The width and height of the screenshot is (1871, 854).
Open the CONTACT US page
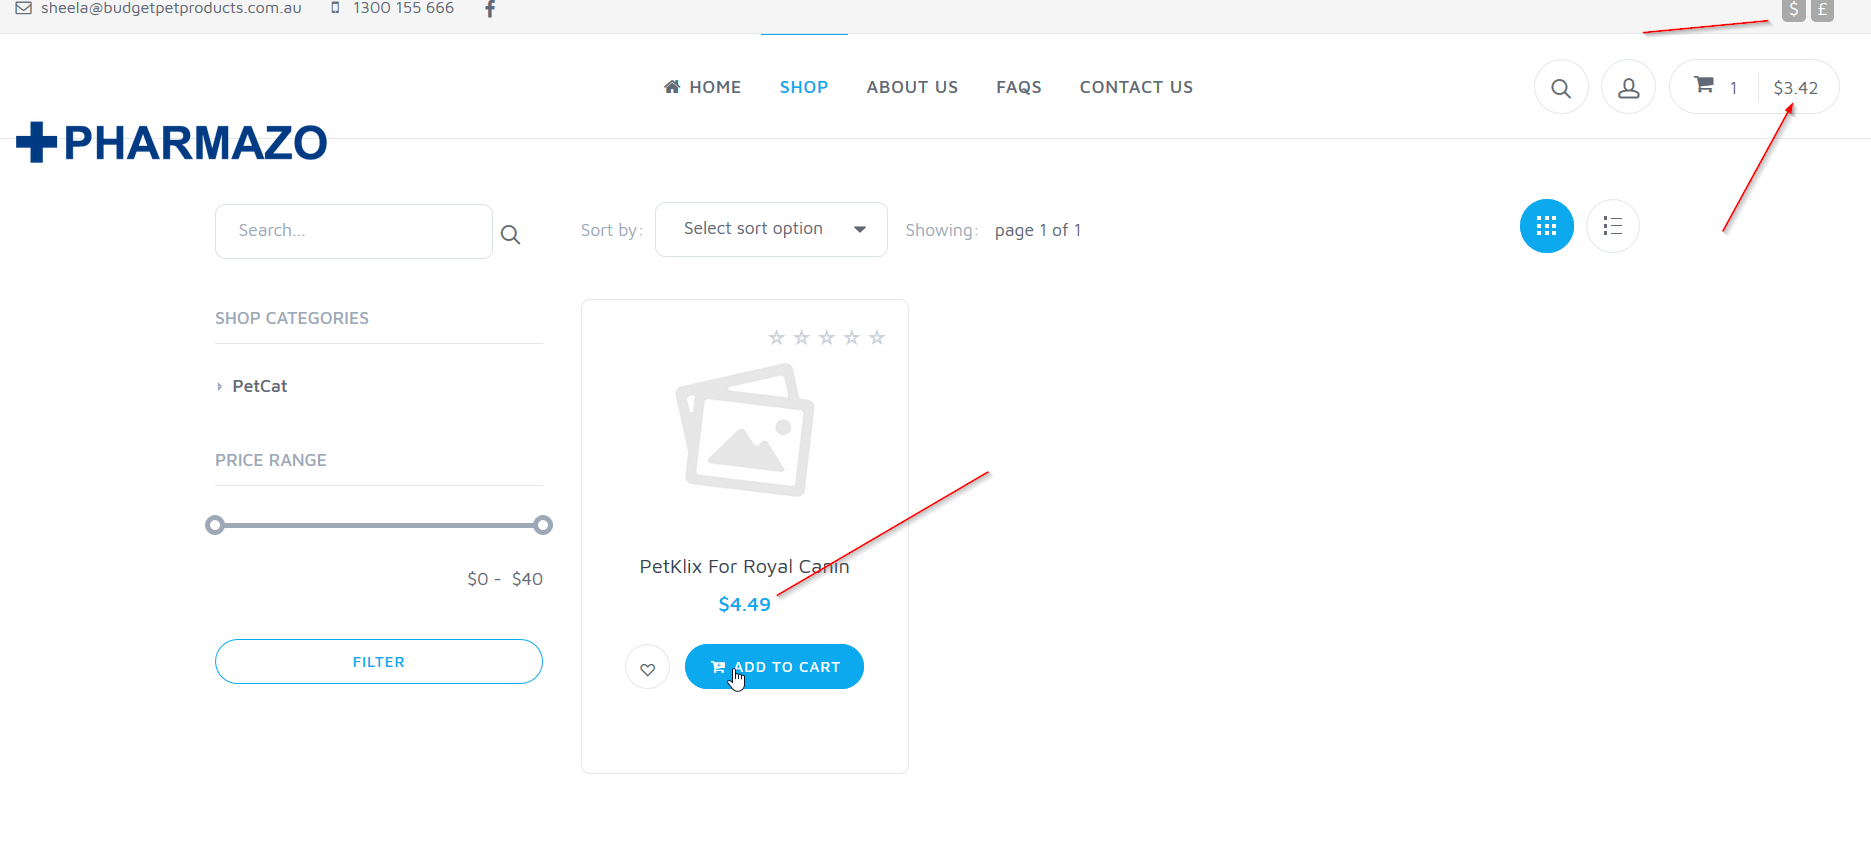click(x=1136, y=87)
